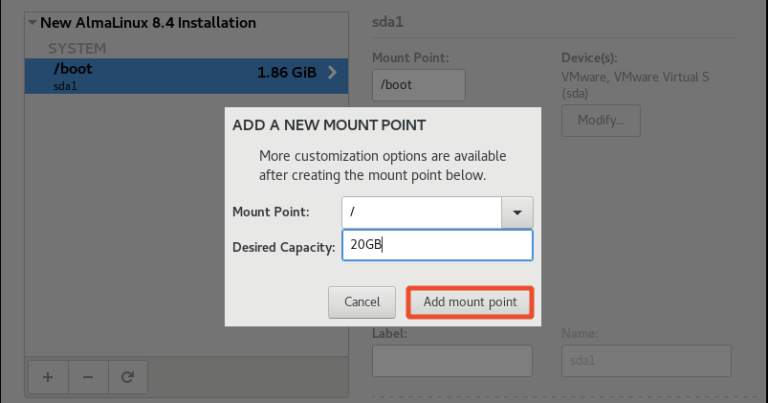This screenshot has width=768, height=403.
Task: Click the reload storage configuration icon
Action: pos(128,377)
